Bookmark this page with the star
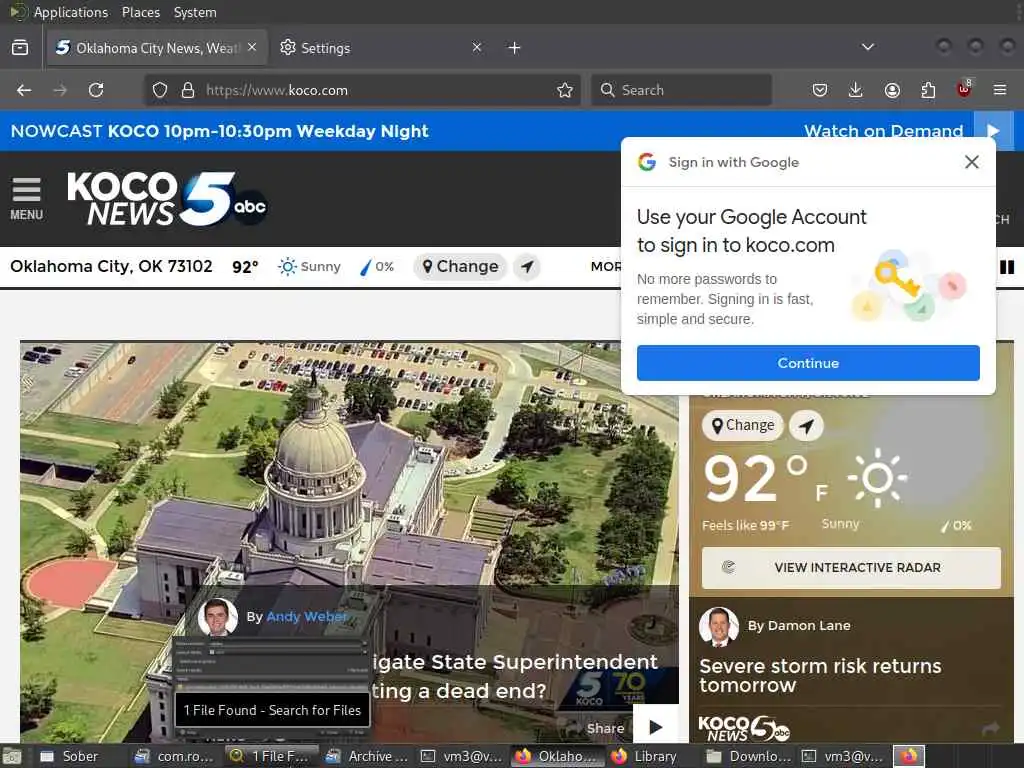Image resolution: width=1024 pixels, height=768 pixels. point(565,90)
